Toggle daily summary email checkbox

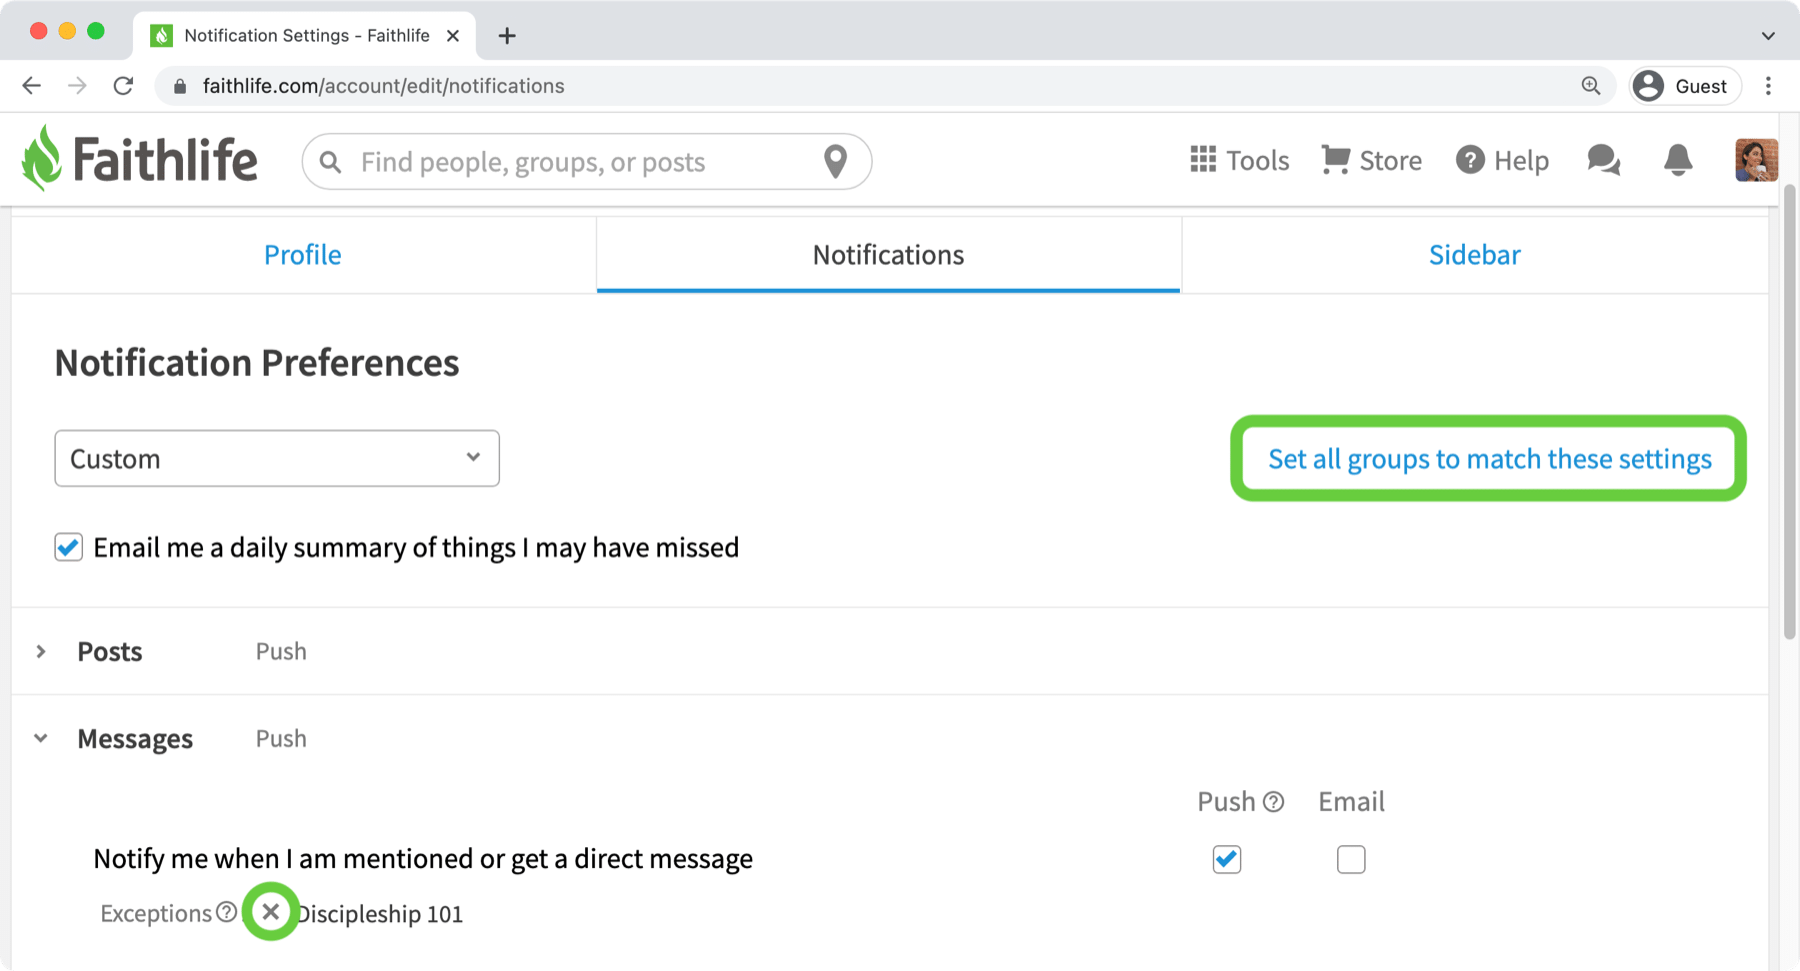68,547
